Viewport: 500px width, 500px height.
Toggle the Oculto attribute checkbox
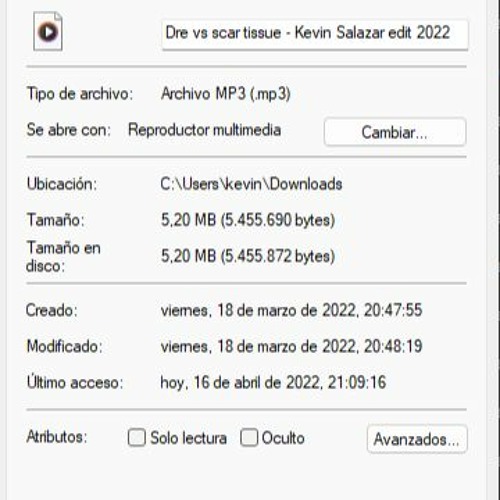pyautogui.click(x=249, y=437)
